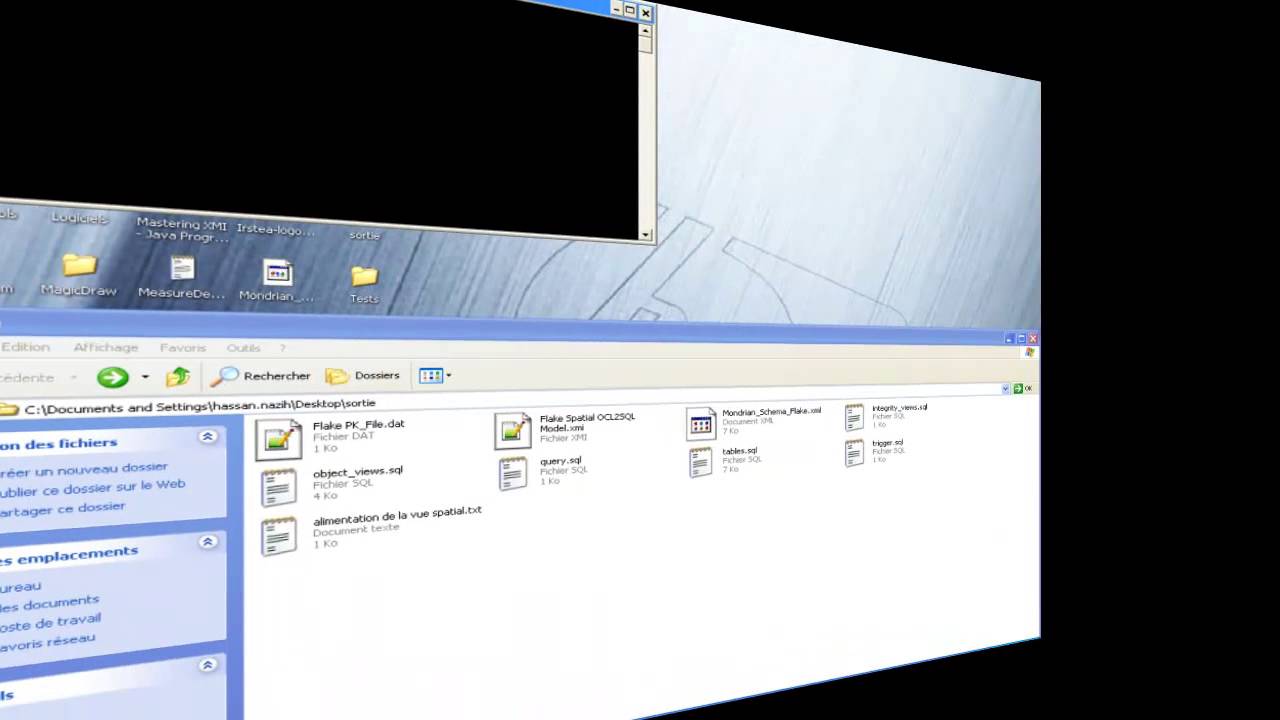Click the Rechercher search button
Image resolution: width=1280 pixels, height=720 pixels.
pos(260,376)
